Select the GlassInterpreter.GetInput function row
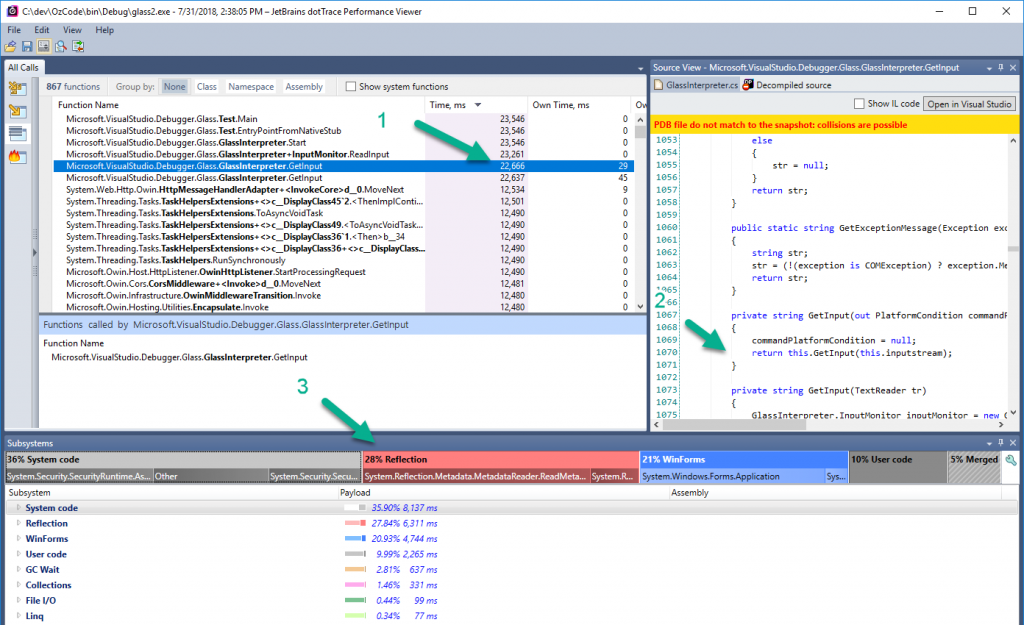1024x625 pixels. (x=200, y=166)
